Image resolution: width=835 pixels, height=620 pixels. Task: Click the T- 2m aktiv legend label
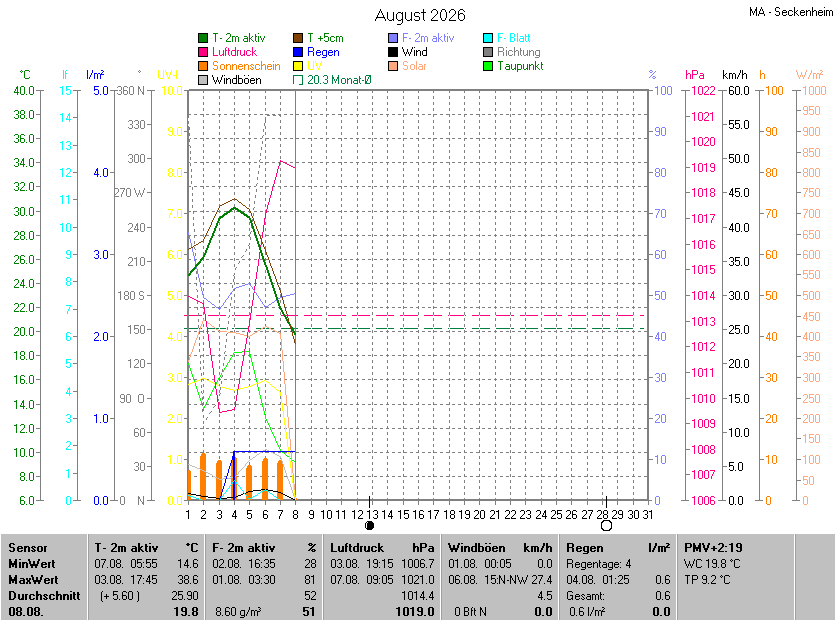[x=239, y=38]
